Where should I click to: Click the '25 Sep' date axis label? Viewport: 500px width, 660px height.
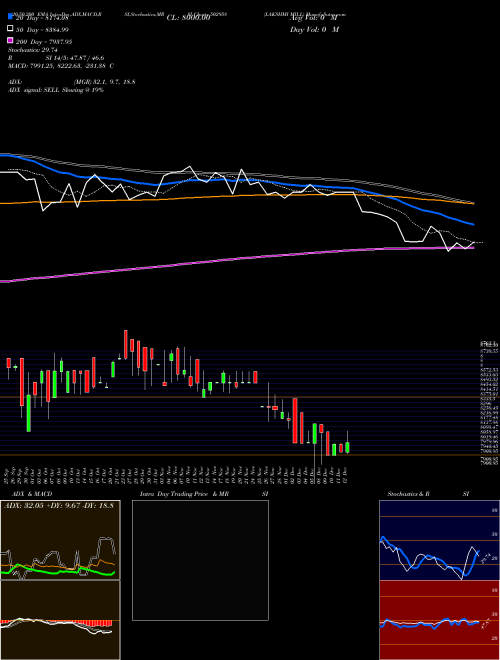(7, 474)
